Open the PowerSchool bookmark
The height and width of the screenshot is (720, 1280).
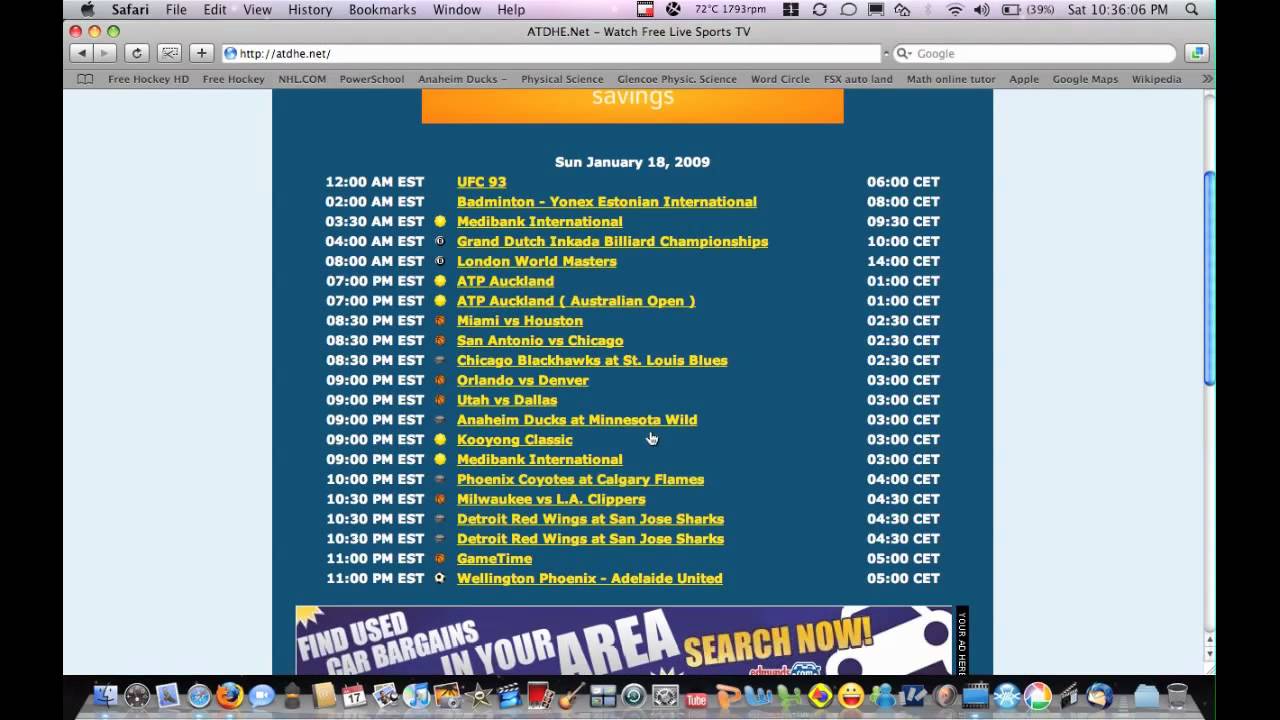tap(371, 79)
